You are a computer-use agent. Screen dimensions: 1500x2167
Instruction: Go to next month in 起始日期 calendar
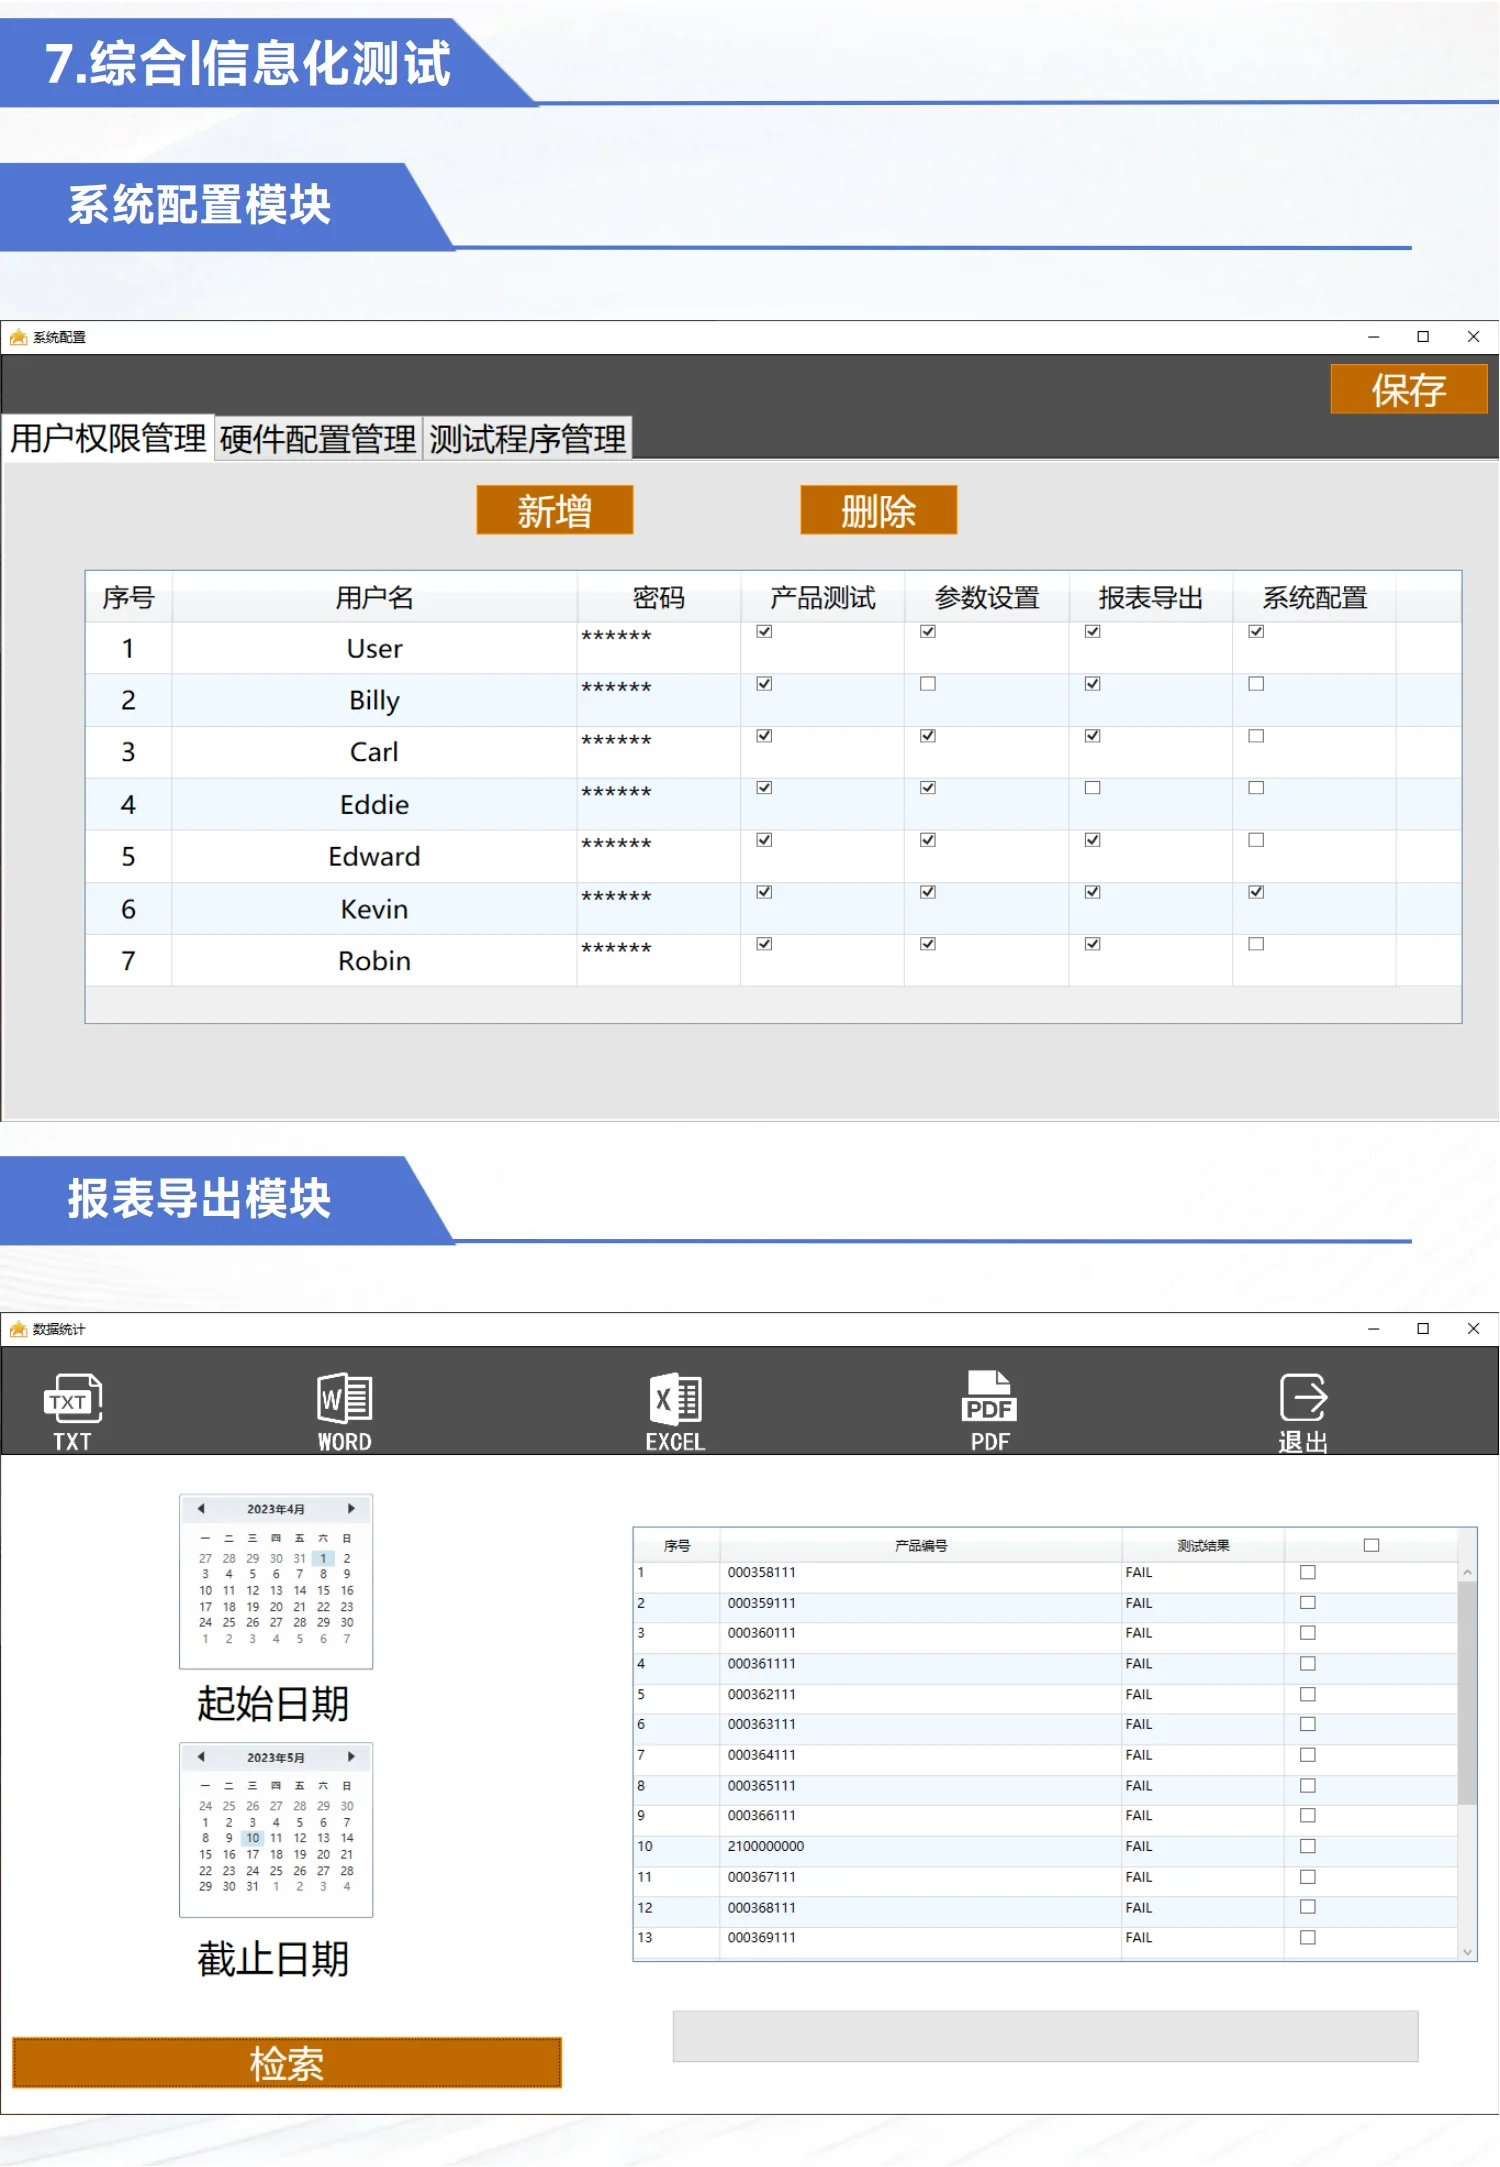(x=351, y=1508)
